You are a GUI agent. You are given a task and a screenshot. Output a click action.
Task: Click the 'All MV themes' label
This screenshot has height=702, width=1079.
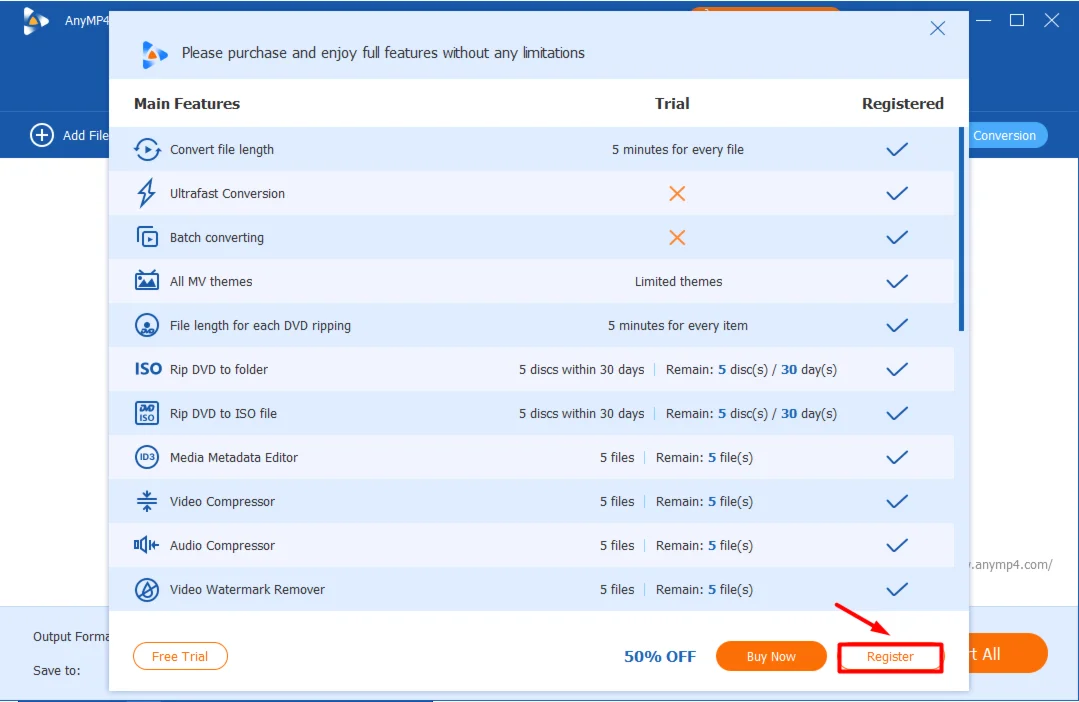coord(211,281)
